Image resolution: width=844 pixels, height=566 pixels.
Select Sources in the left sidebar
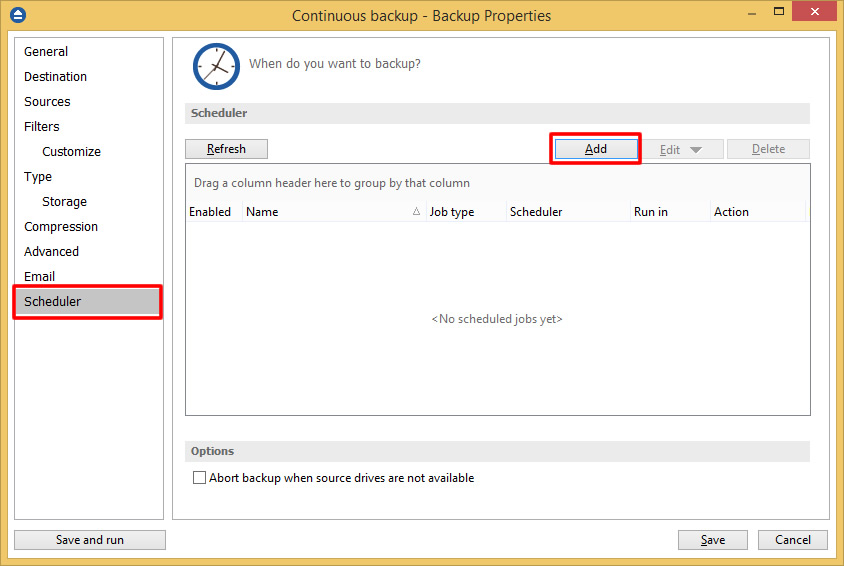click(x=47, y=101)
